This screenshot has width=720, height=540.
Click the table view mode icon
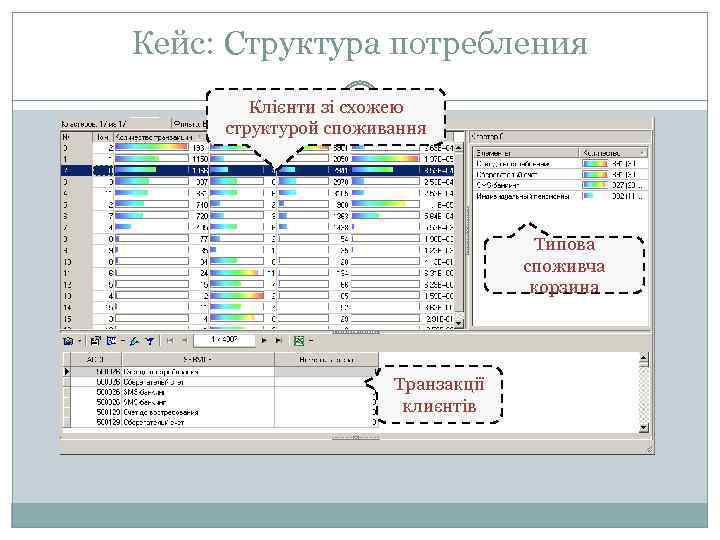(x=111, y=341)
